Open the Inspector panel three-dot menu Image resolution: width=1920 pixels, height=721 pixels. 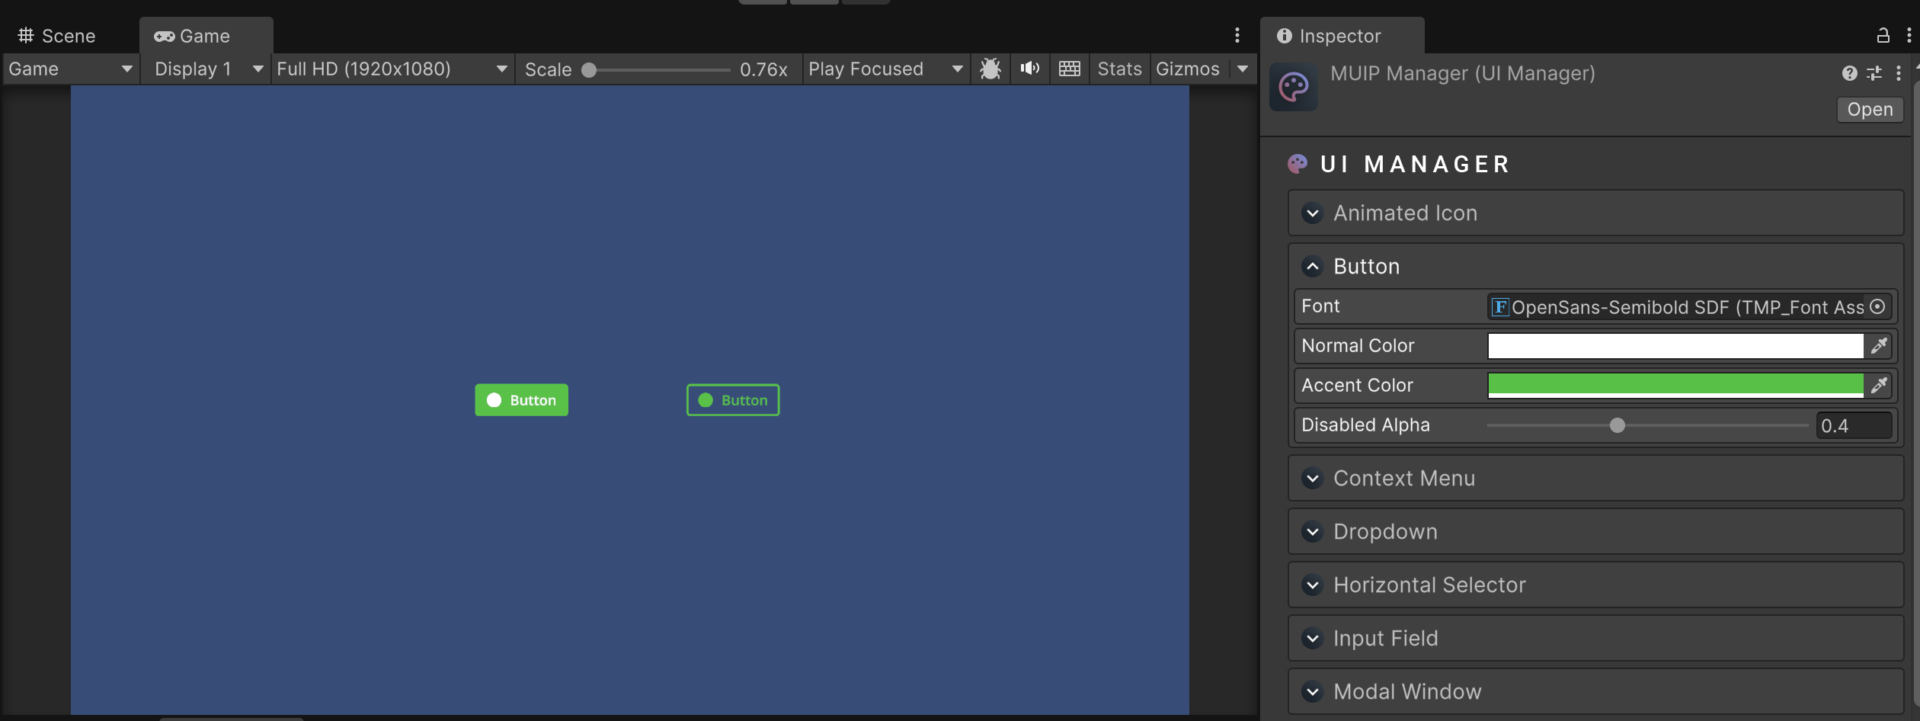click(1909, 35)
